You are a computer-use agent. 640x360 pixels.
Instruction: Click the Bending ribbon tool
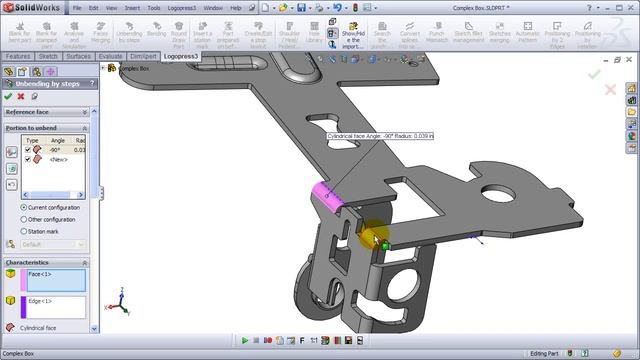(156, 29)
